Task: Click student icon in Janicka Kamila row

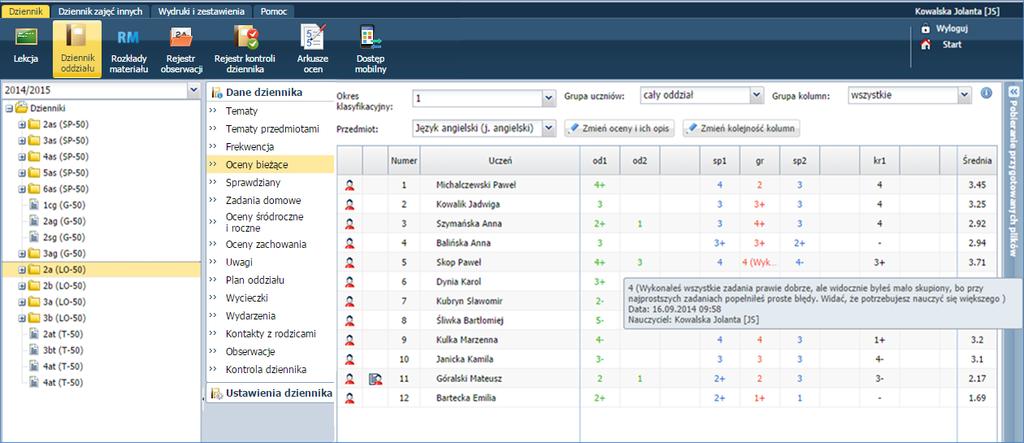Action: point(349,359)
